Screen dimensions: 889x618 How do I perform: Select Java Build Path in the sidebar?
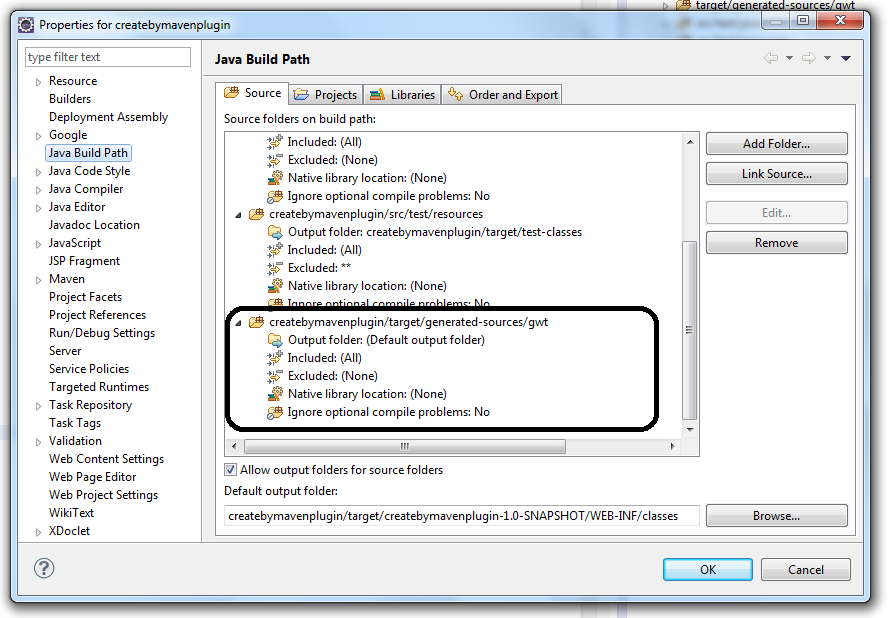(88, 153)
